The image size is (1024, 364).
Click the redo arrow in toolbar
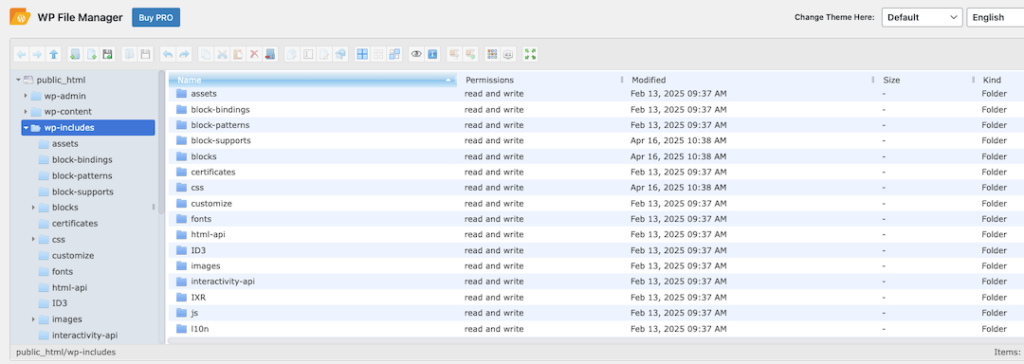[185, 54]
